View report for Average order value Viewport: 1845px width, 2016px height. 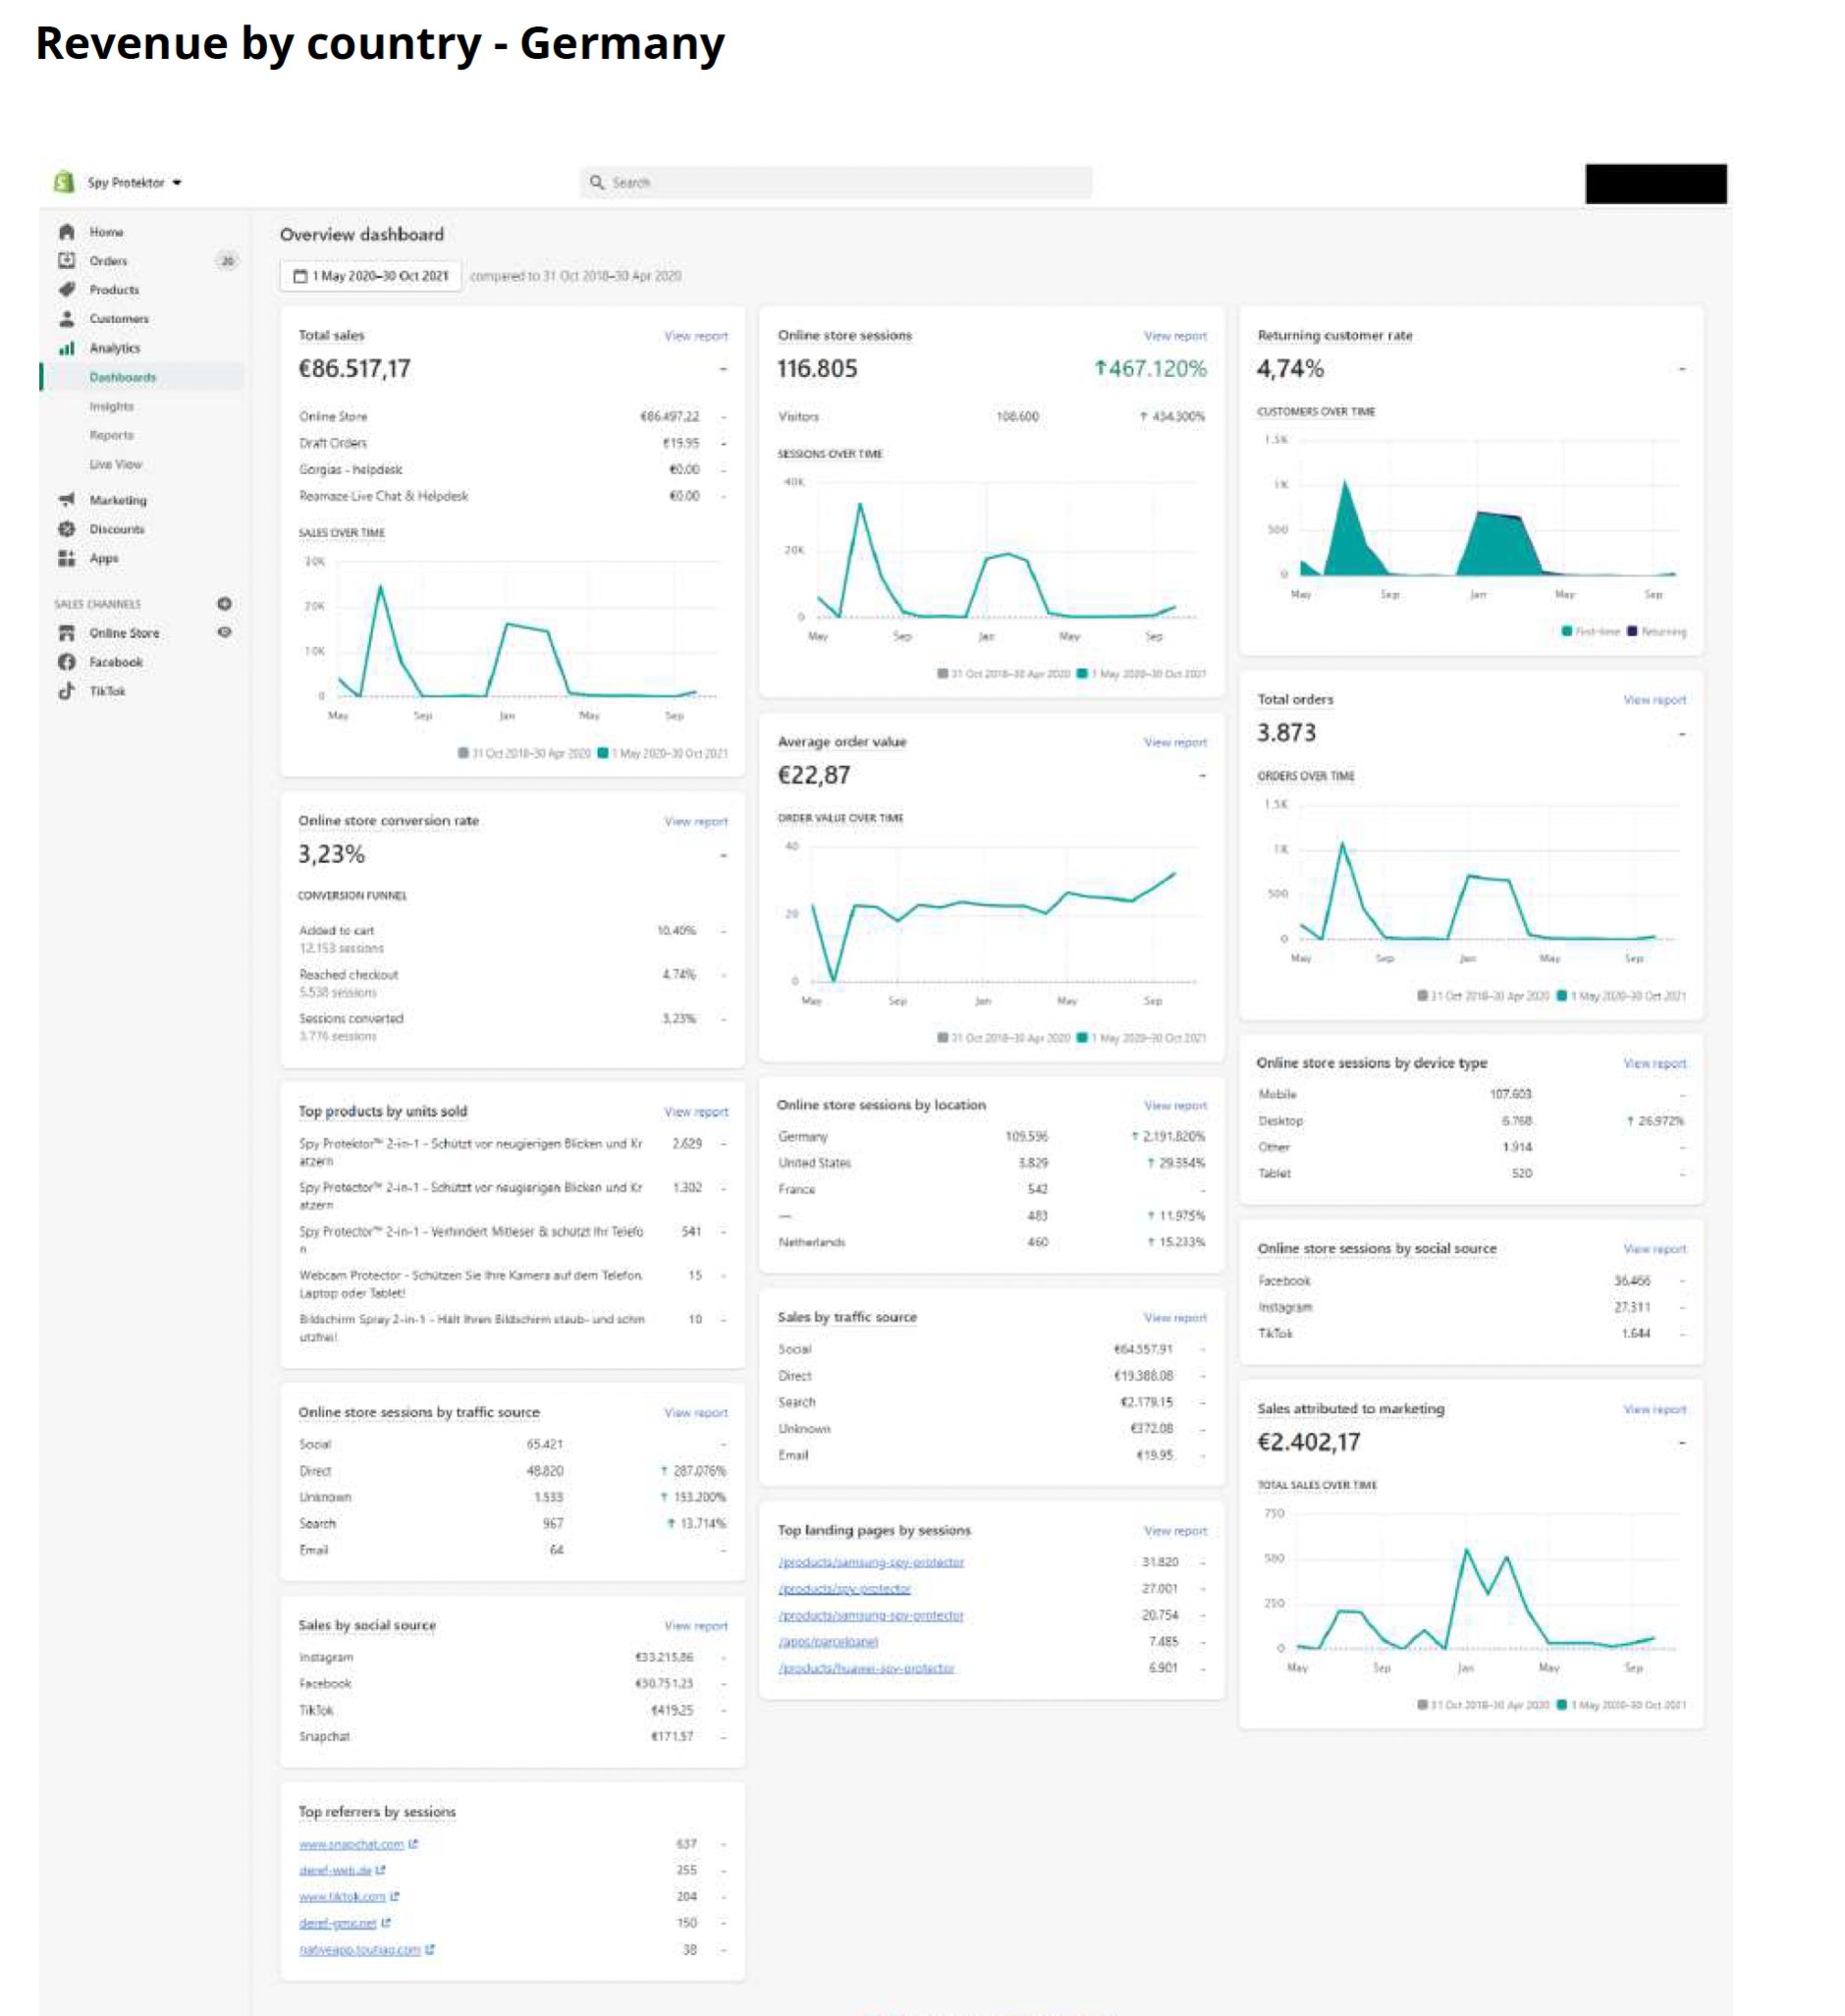tap(1175, 742)
